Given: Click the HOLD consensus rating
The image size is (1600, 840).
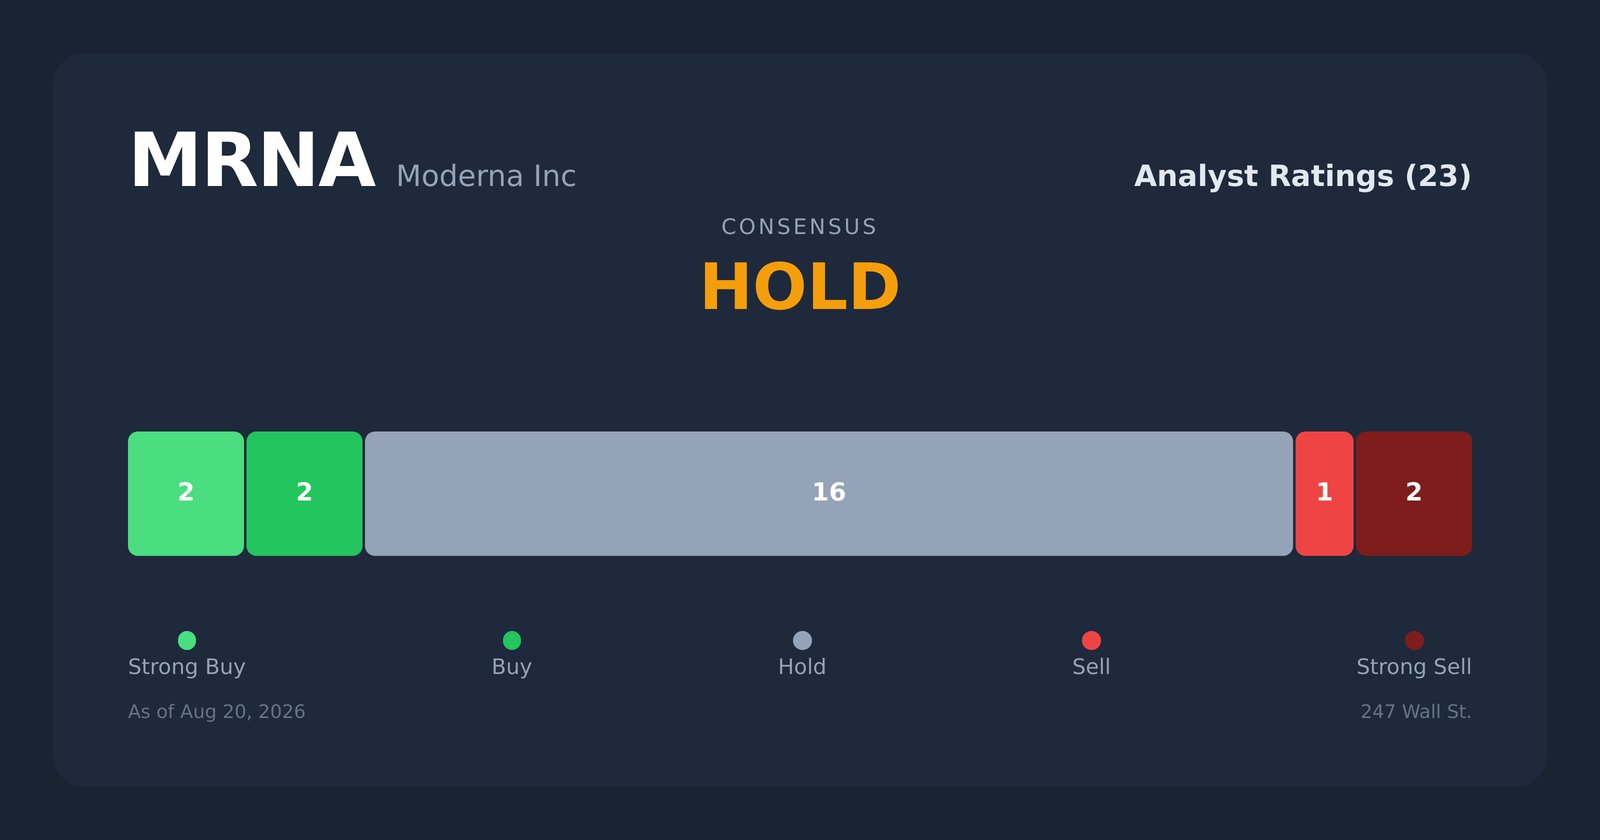Looking at the screenshot, I should click(x=800, y=288).
